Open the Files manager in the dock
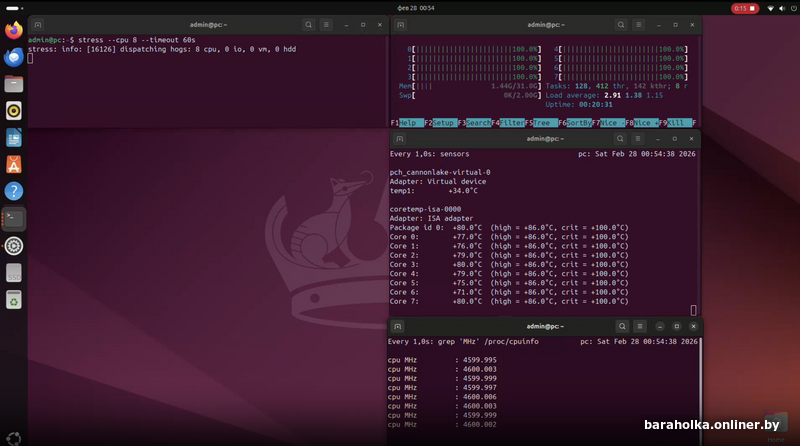Viewport: 800px width, 446px height. [14, 84]
